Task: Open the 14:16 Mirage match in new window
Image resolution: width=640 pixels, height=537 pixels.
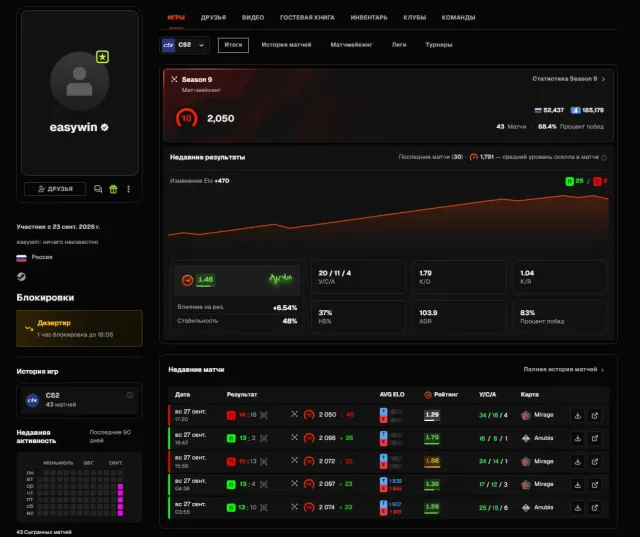Action: point(595,415)
